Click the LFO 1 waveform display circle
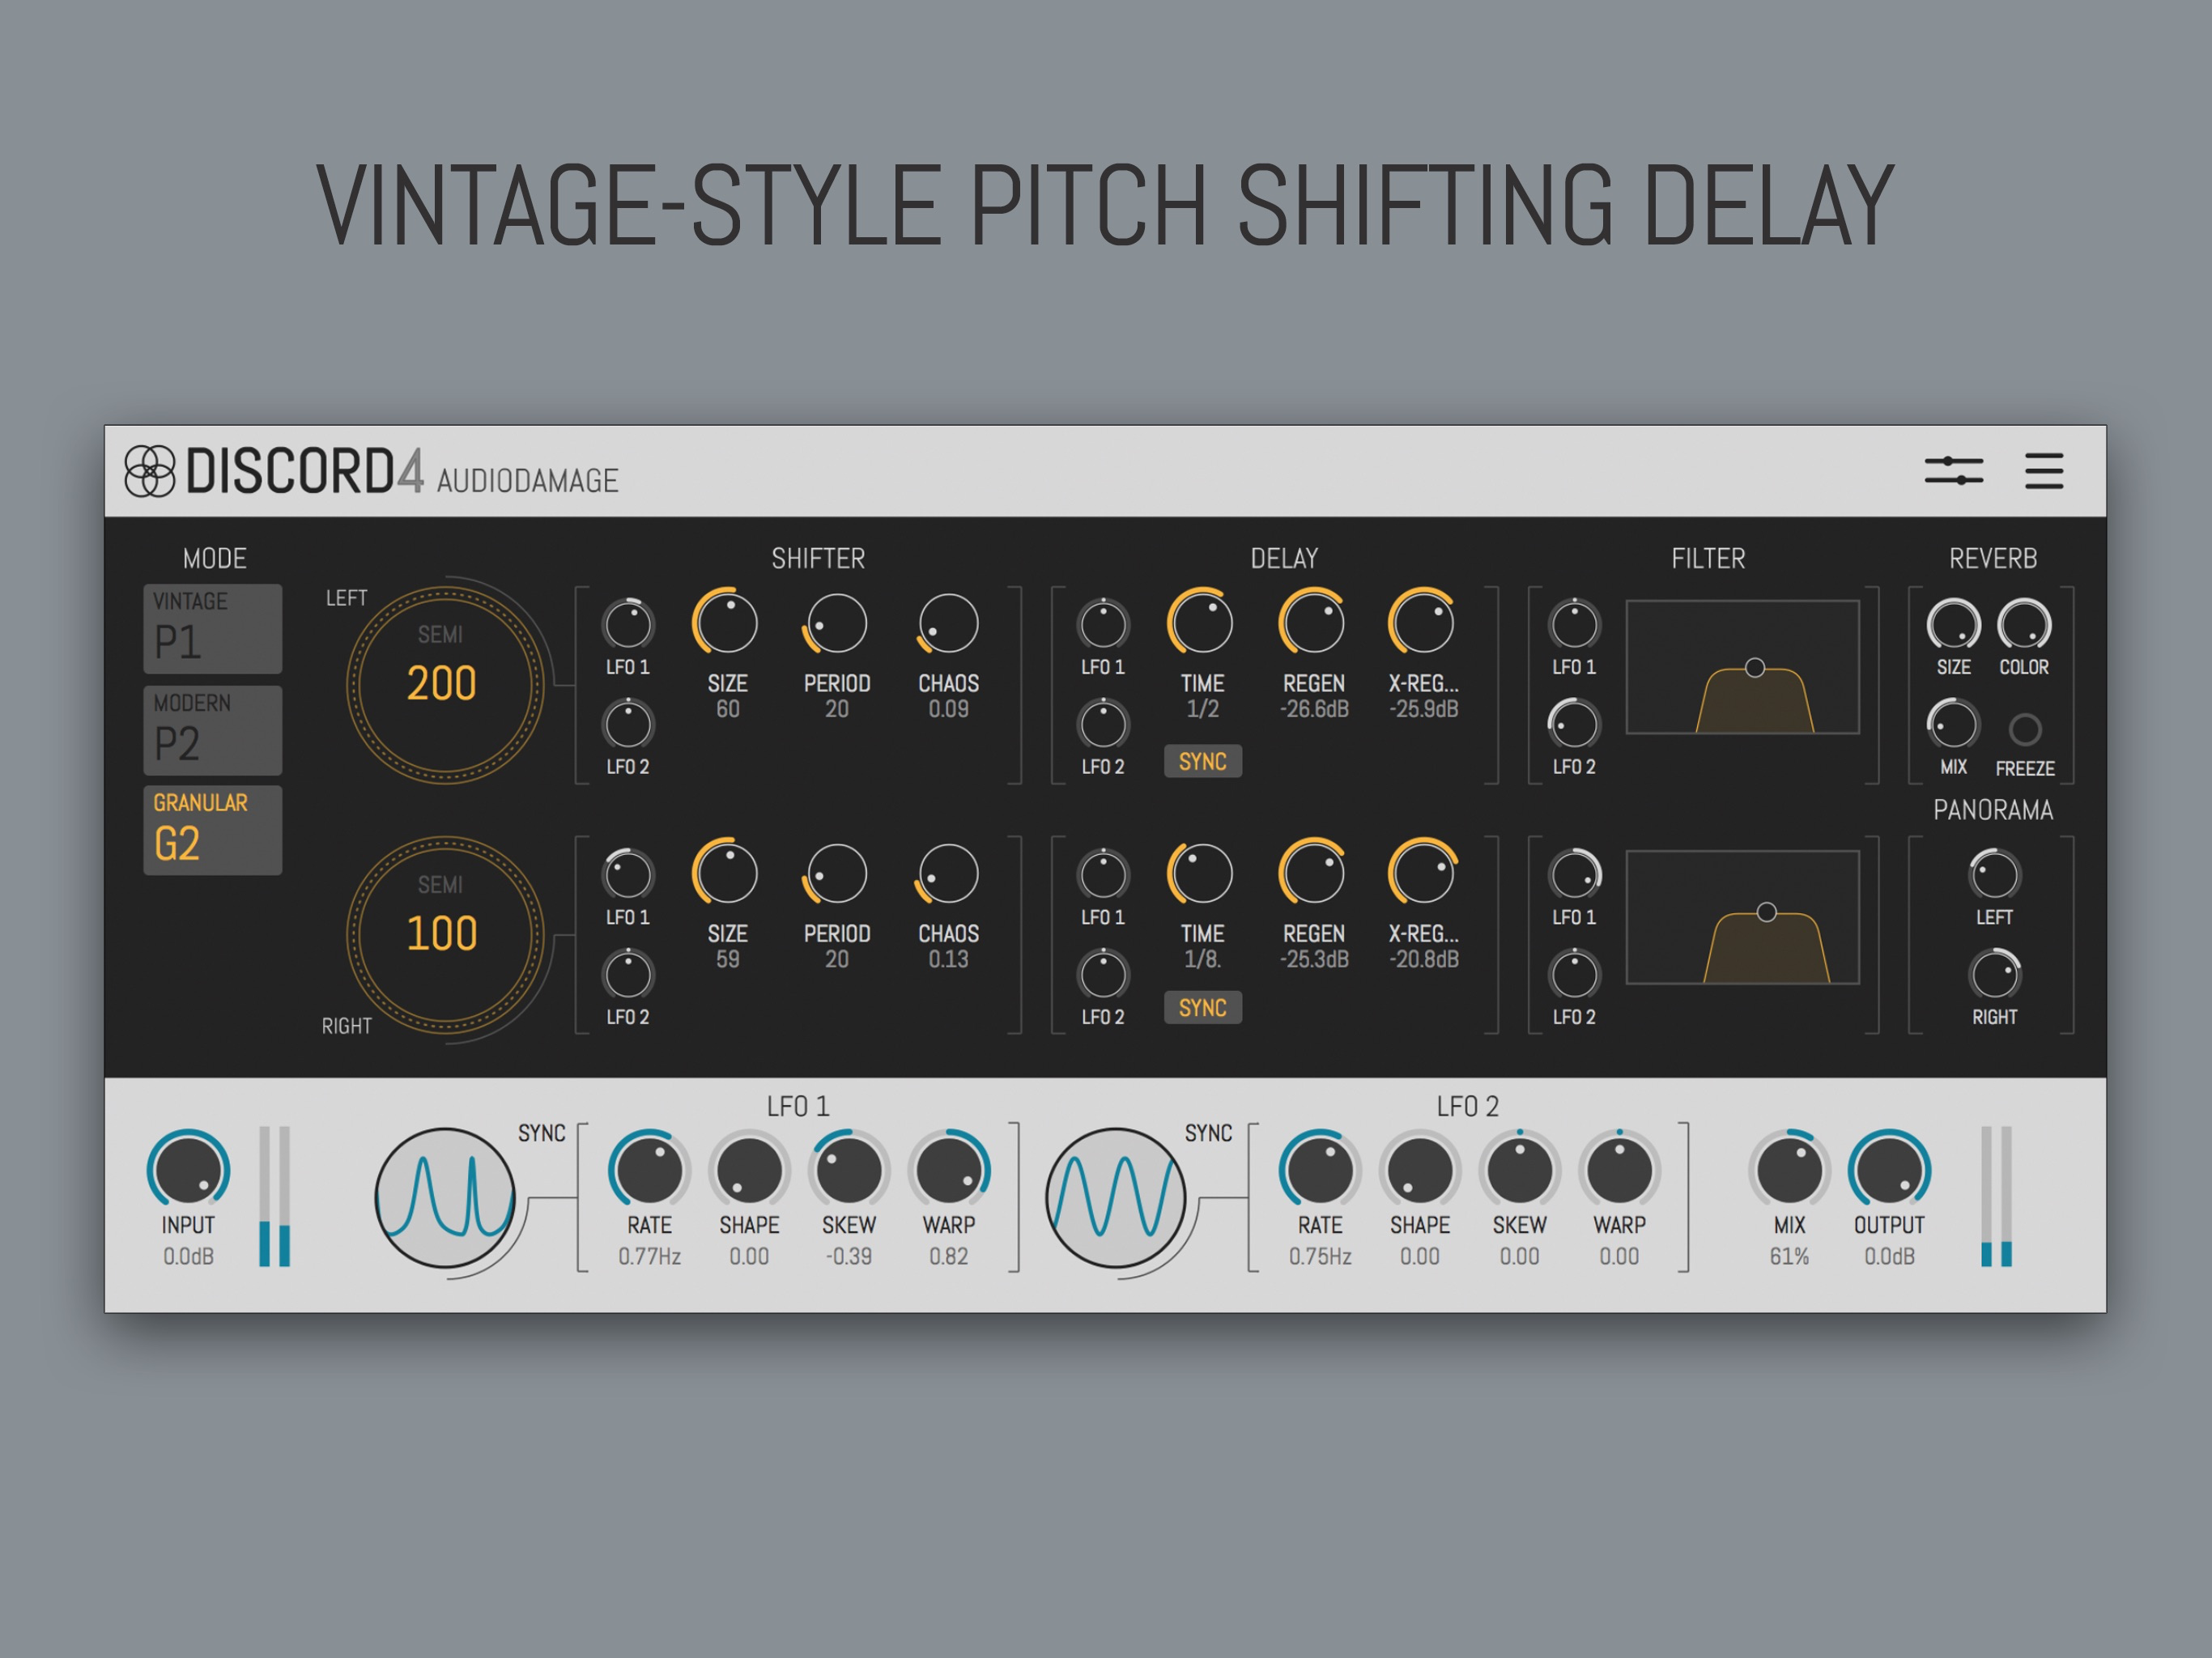The height and width of the screenshot is (1658, 2212). [x=445, y=1197]
